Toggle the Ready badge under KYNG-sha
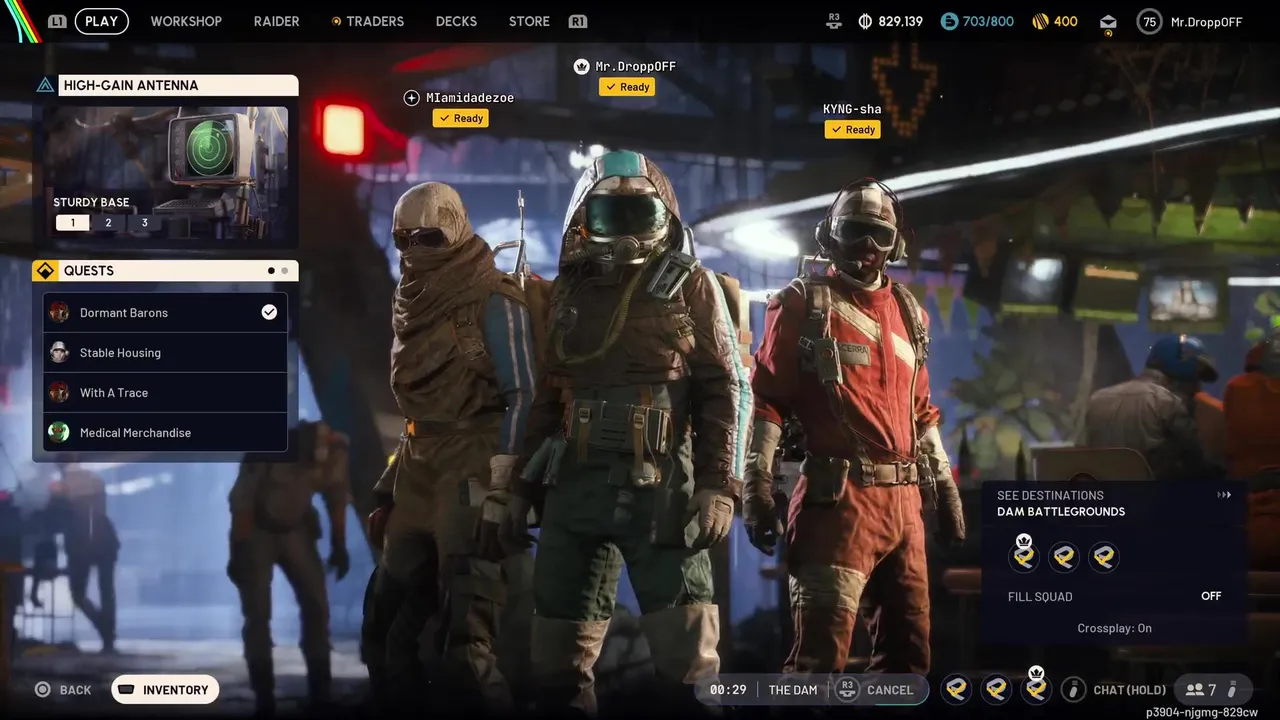This screenshot has height=720, width=1280. tap(852, 129)
